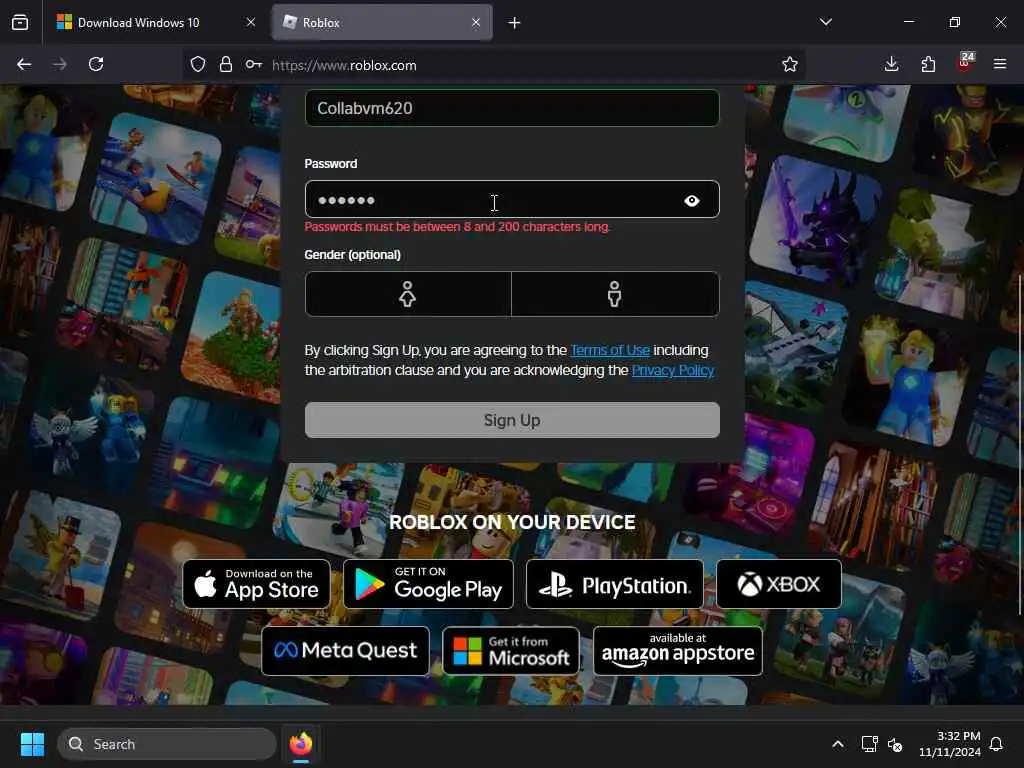The width and height of the screenshot is (1024, 768).
Task: Open the XBOX store badge
Action: click(779, 584)
